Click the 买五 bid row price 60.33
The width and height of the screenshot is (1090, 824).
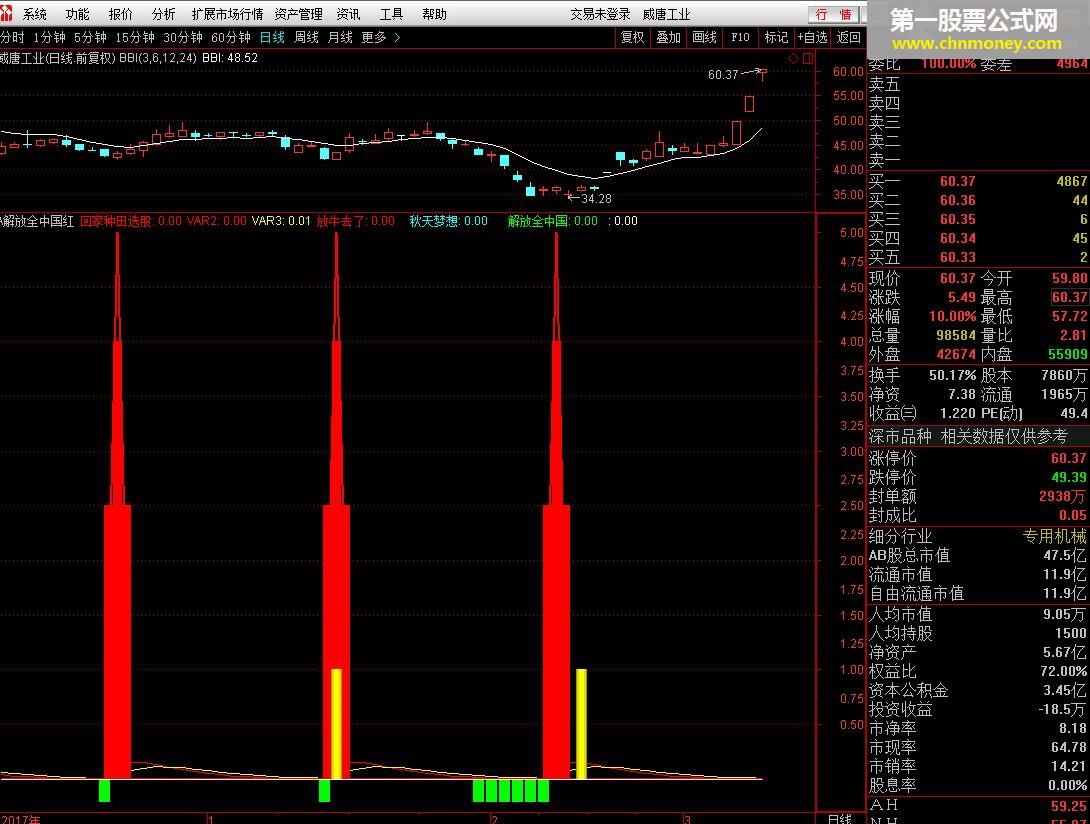pyautogui.click(x=957, y=257)
